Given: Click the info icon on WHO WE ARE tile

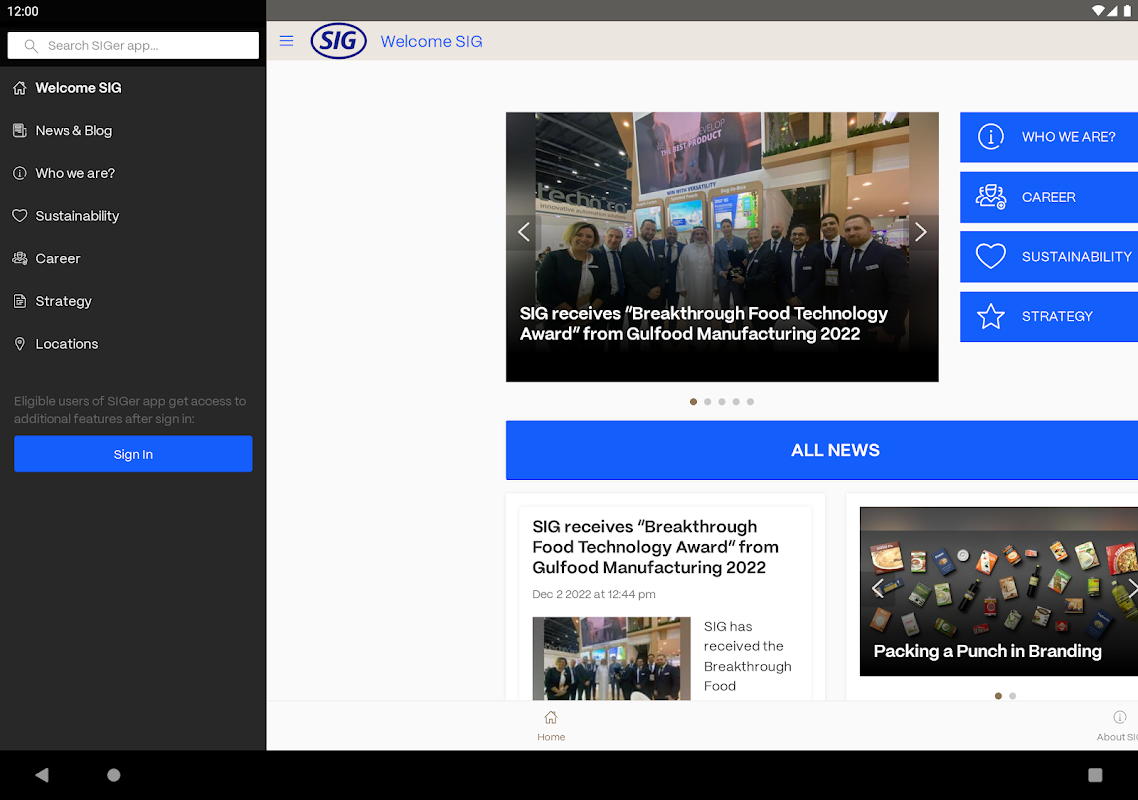Looking at the screenshot, I should coord(991,136).
